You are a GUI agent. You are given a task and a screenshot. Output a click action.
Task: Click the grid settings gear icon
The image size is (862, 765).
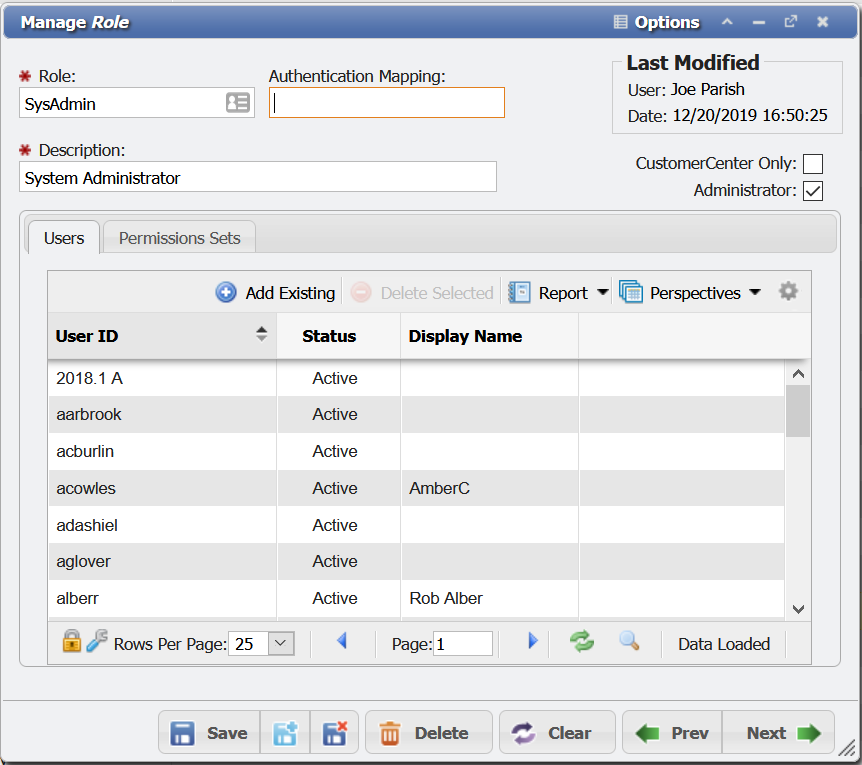point(788,292)
